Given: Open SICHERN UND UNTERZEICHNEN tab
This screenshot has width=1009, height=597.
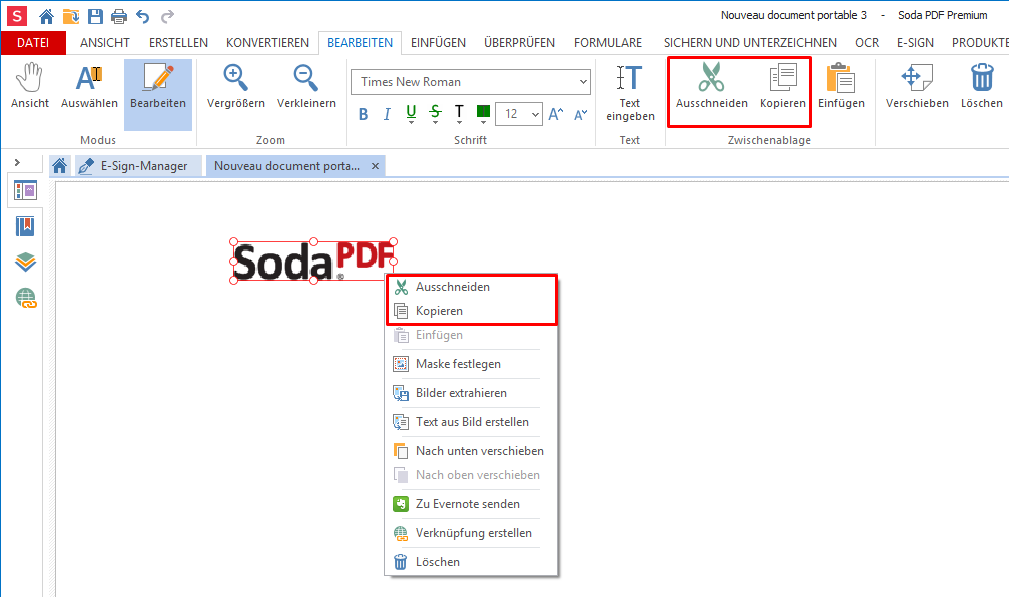Looking at the screenshot, I should point(750,43).
